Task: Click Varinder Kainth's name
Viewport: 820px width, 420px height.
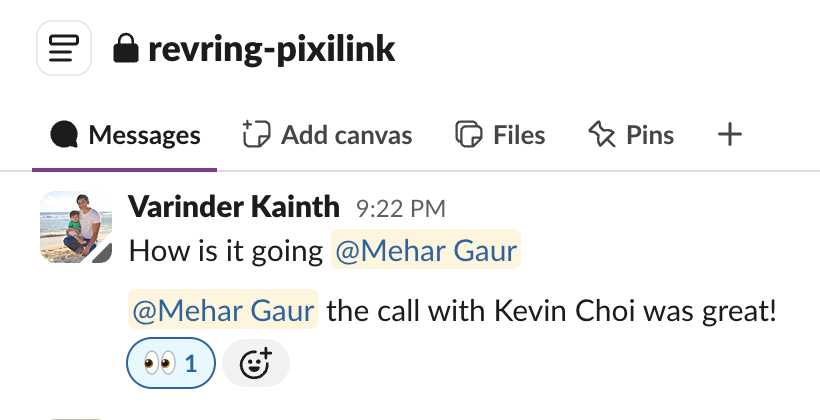Action: click(234, 207)
